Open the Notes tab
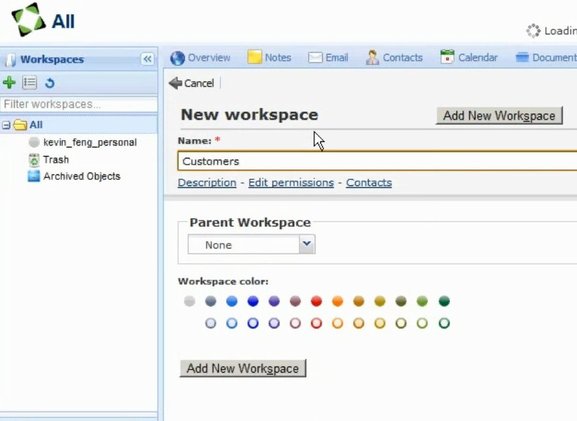The image size is (577, 421). coord(269,57)
